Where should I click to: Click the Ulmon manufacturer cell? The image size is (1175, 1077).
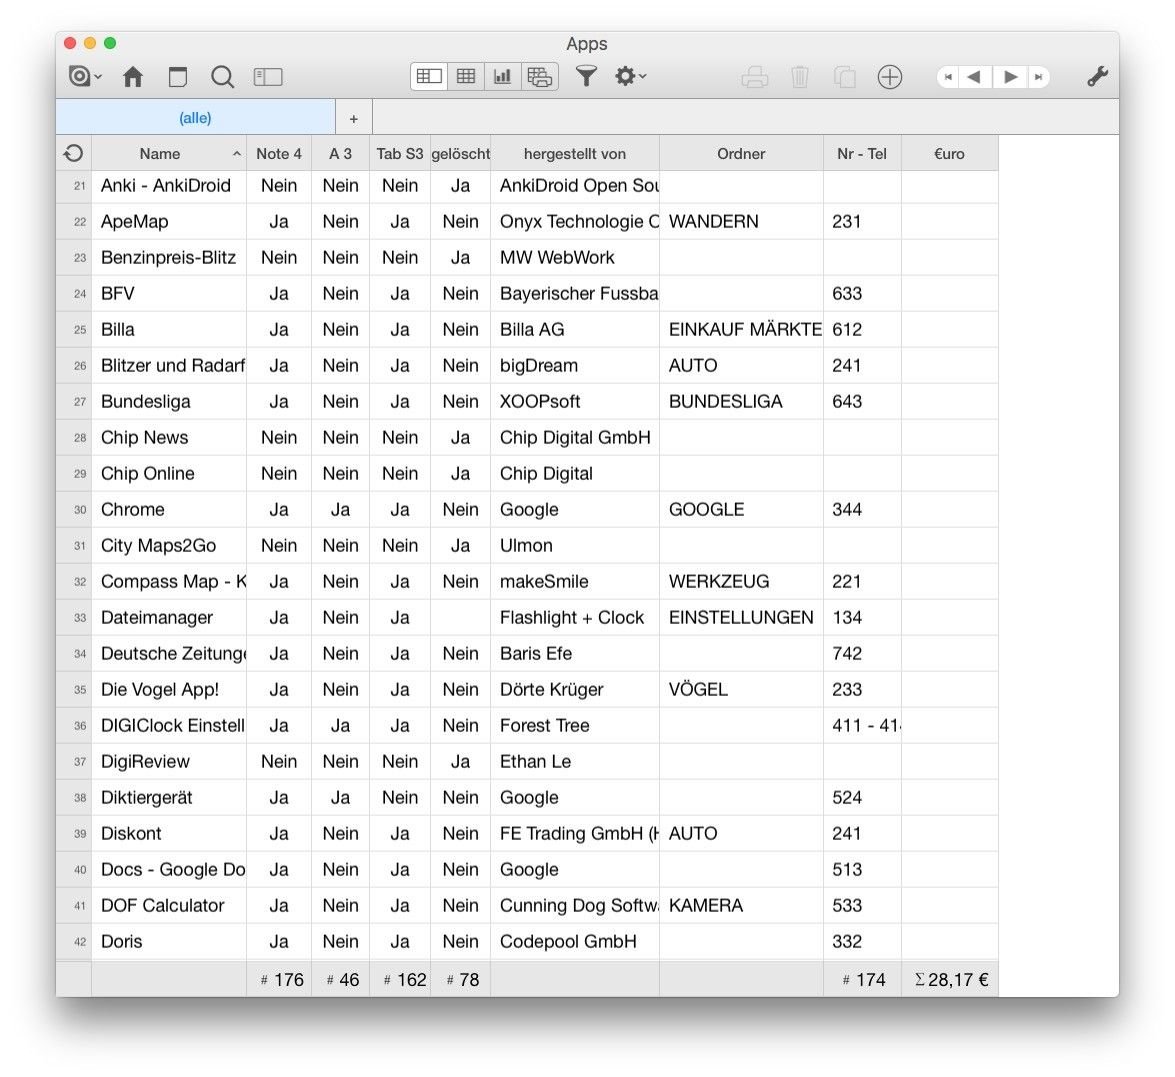pyautogui.click(x=575, y=546)
